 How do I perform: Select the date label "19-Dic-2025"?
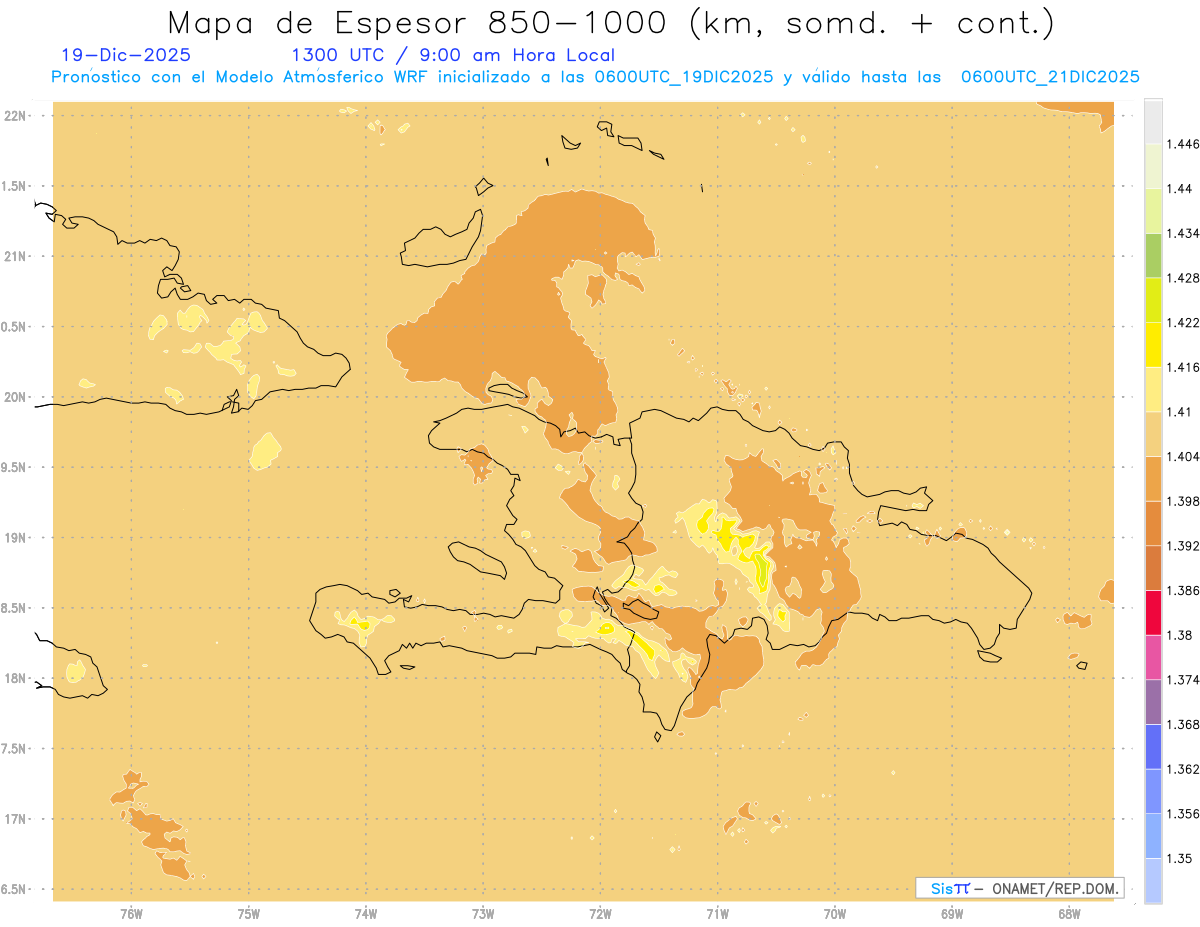click(126, 55)
